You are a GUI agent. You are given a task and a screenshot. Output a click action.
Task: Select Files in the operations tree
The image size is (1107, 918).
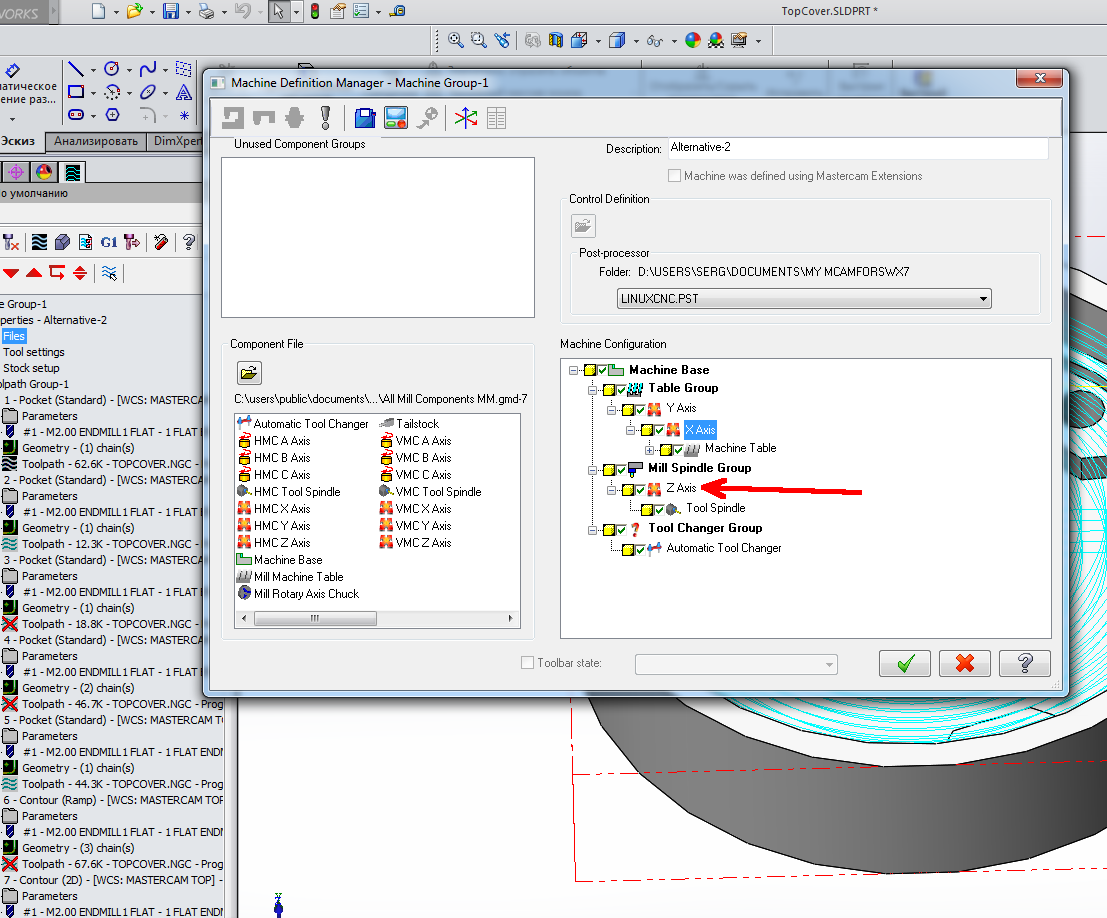pyautogui.click(x=14, y=336)
